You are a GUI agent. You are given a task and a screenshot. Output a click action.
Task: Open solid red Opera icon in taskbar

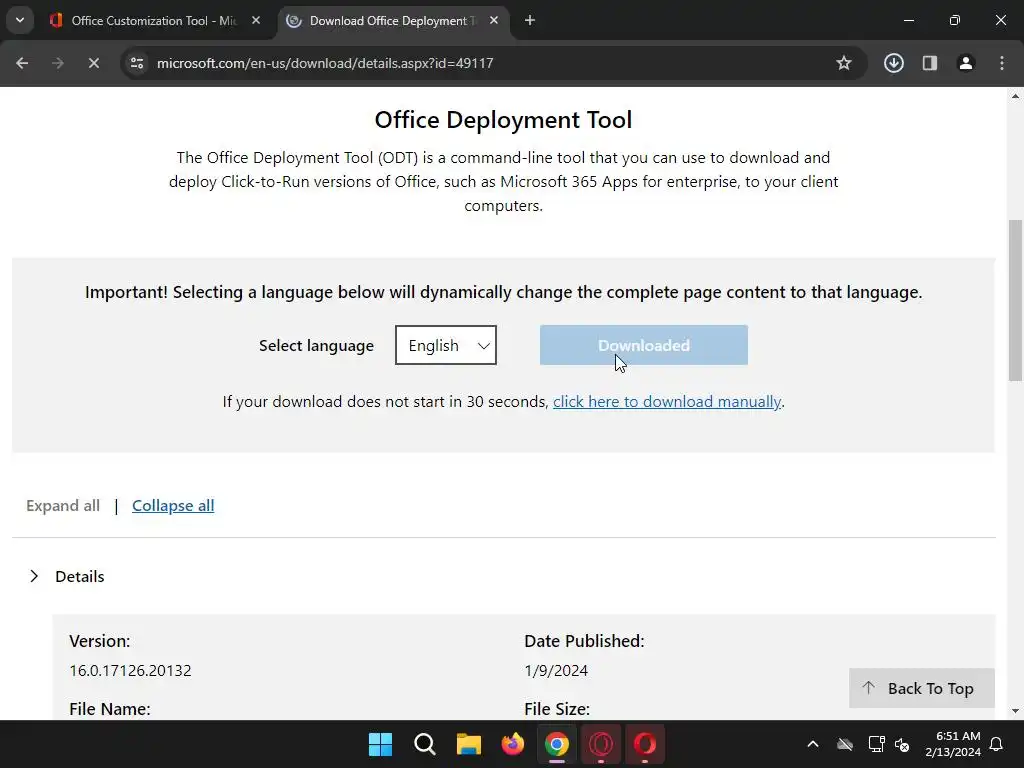click(x=645, y=744)
